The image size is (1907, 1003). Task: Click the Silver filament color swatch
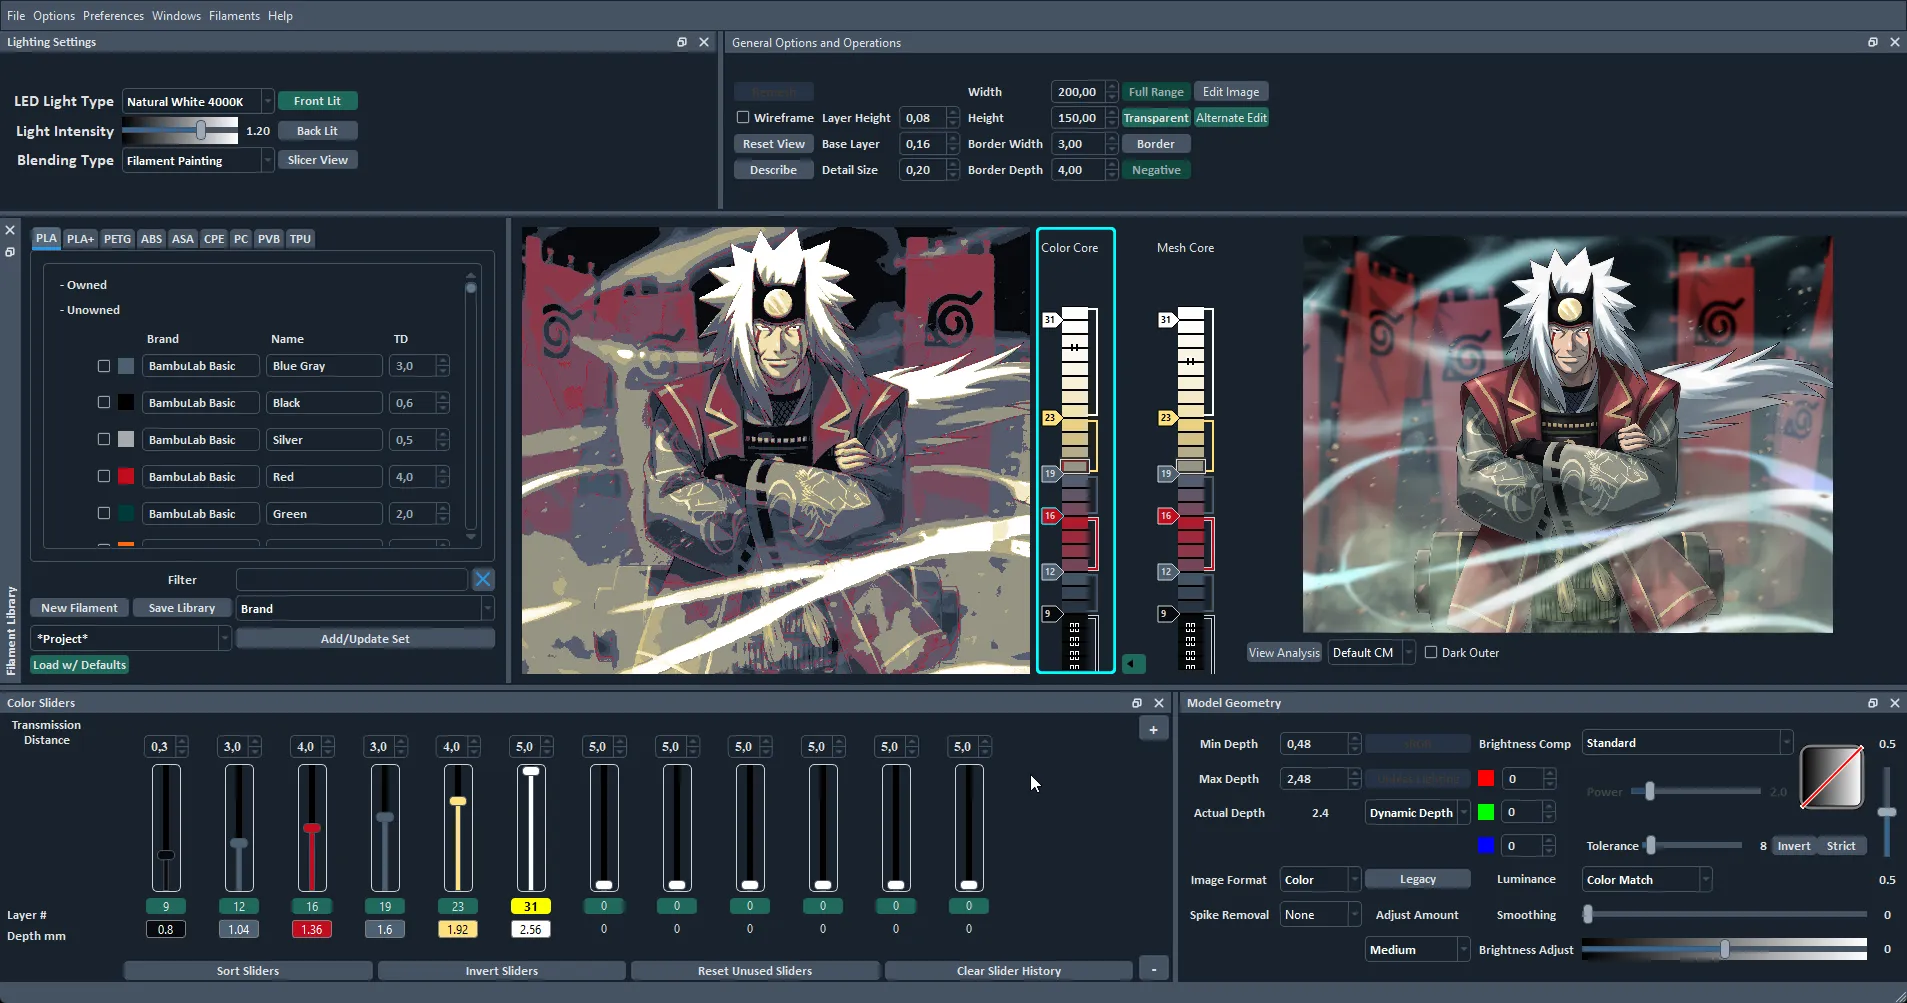[126, 440]
